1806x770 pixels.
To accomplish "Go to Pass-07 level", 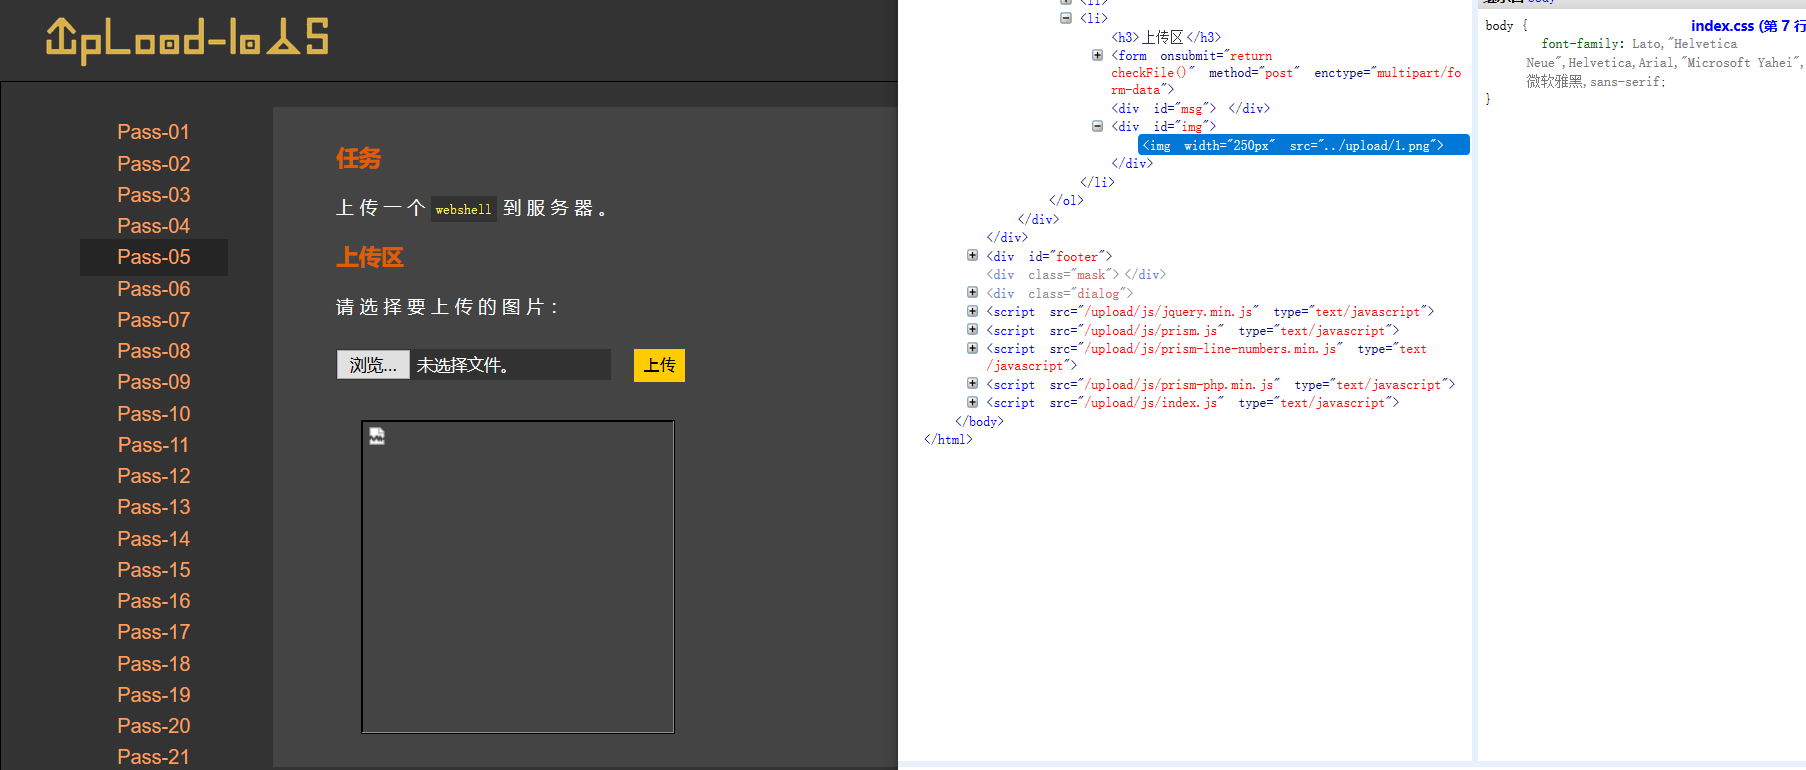I will click(x=153, y=320).
